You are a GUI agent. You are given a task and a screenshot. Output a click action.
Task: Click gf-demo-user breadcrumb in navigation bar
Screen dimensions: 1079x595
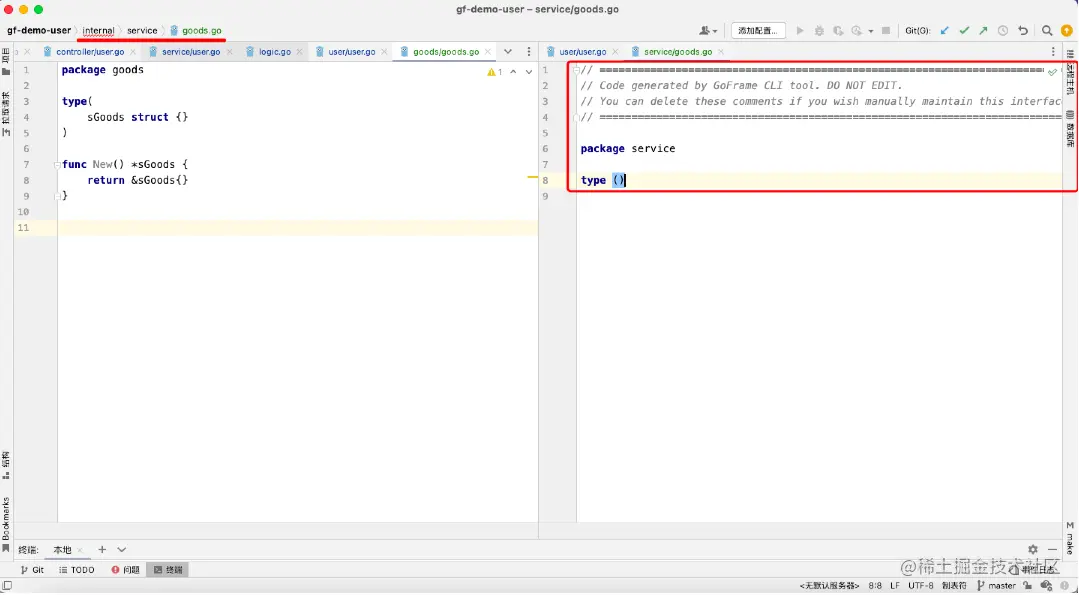tap(39, 30)
